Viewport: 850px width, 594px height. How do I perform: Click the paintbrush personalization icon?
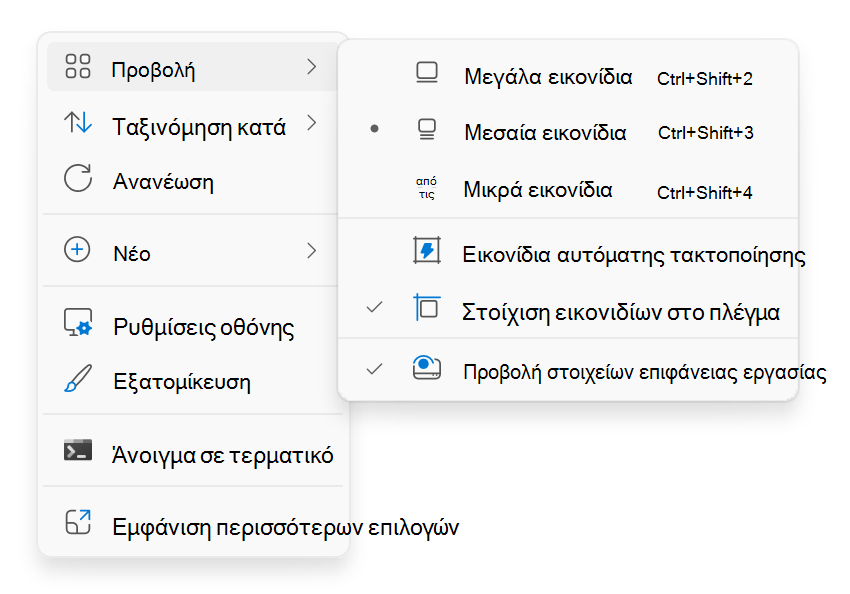pyautogui.click(x=78, y=378)
